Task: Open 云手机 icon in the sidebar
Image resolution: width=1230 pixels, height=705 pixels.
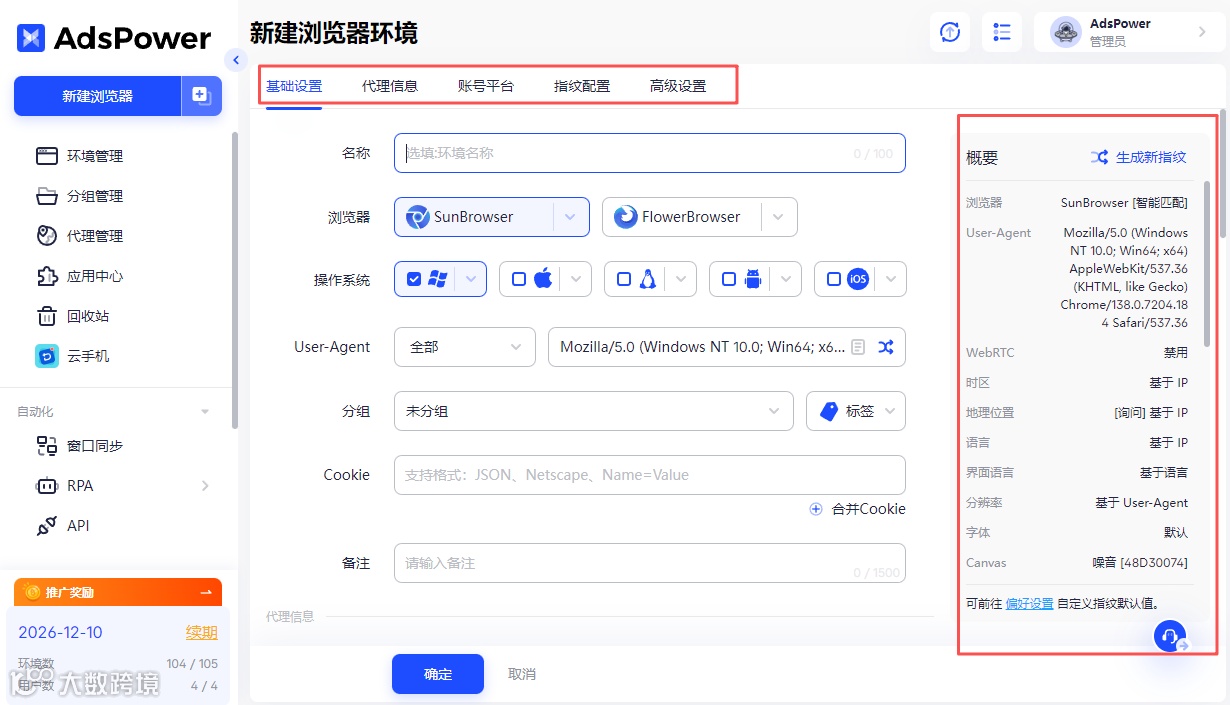Action: click(x=47, y=356)
